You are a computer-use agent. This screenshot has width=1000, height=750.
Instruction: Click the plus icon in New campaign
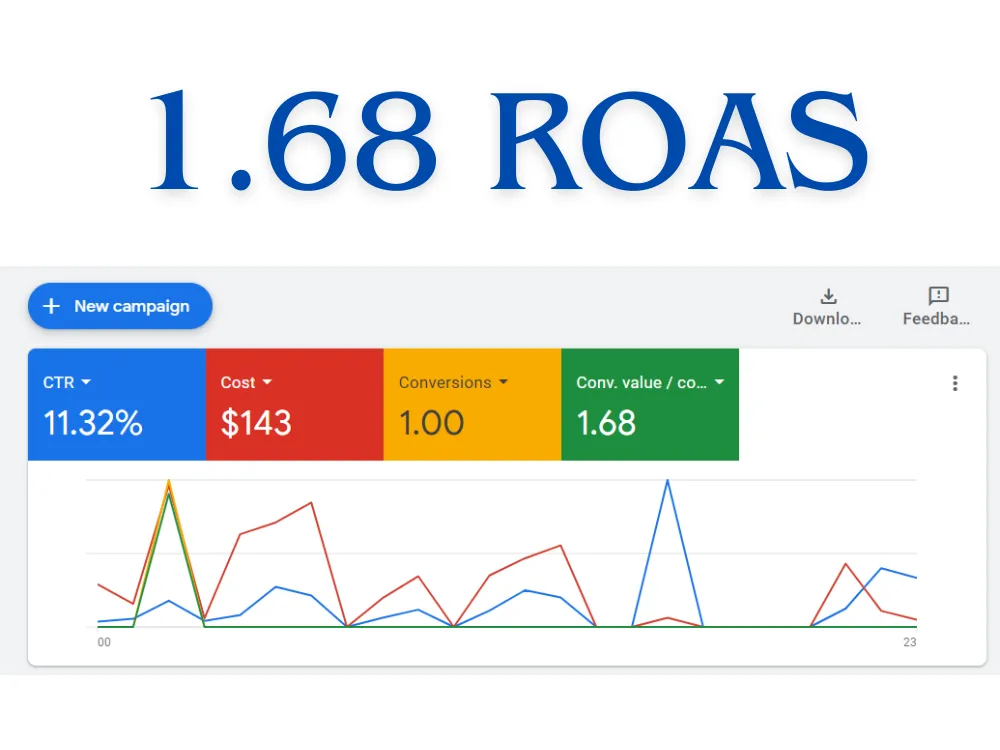[x=52, y=306]
